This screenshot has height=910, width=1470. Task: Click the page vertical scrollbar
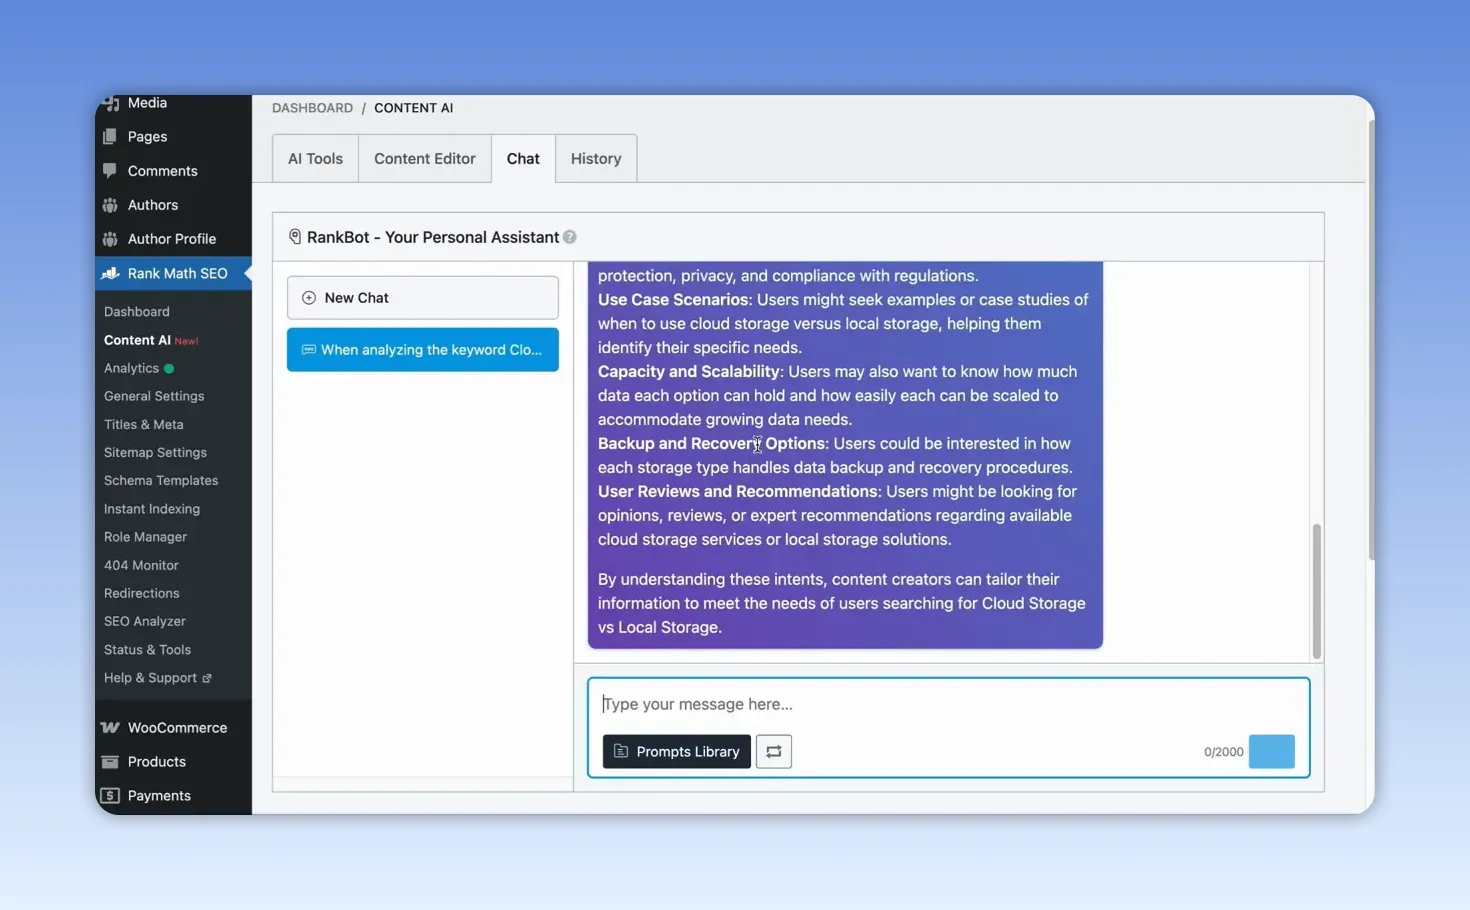pyautogui.click(x=1370, y=340)
